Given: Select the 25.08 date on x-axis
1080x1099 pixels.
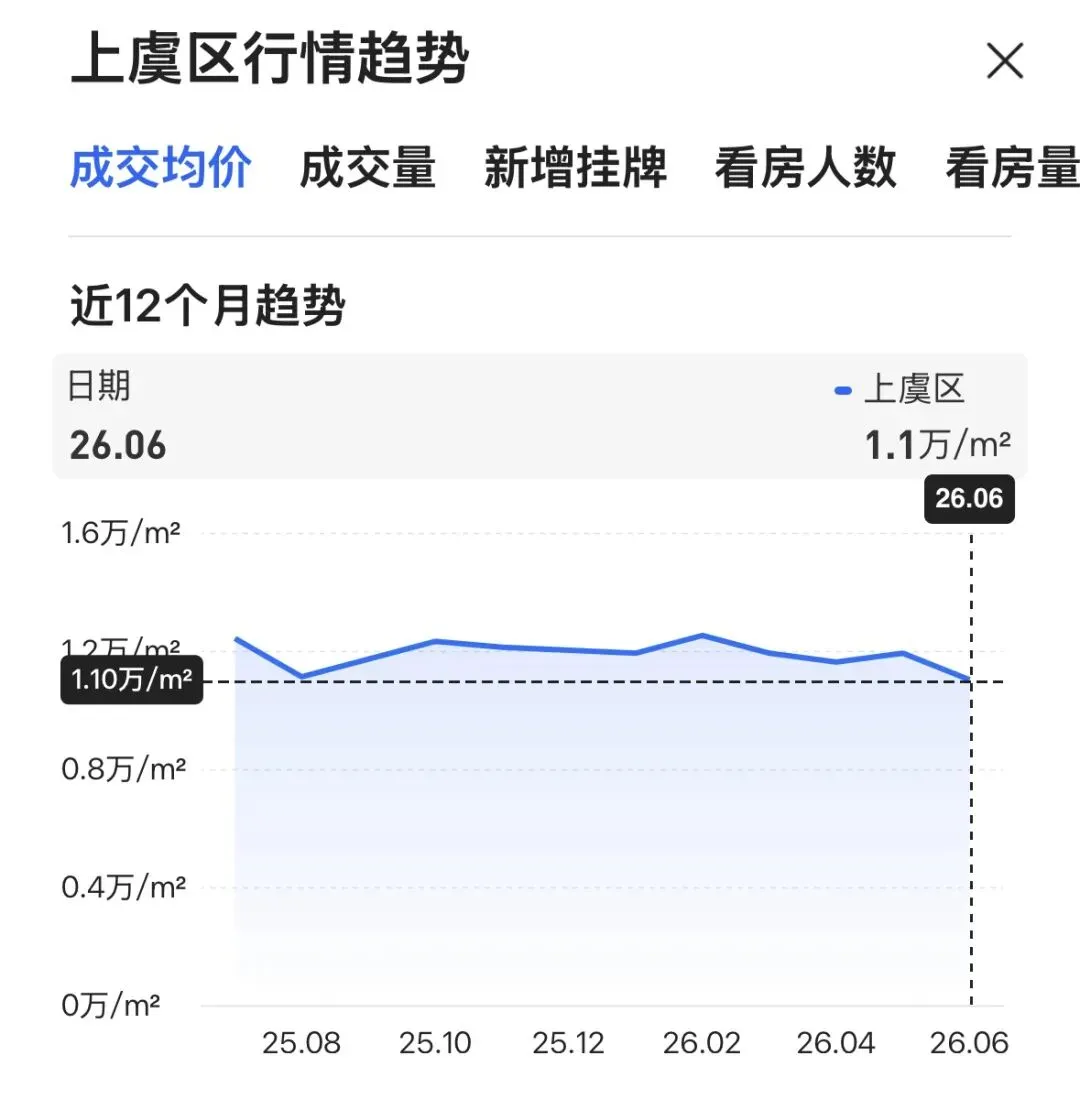Looking at the screenshot, I should pyautogui.click(x=301, y=1043).
